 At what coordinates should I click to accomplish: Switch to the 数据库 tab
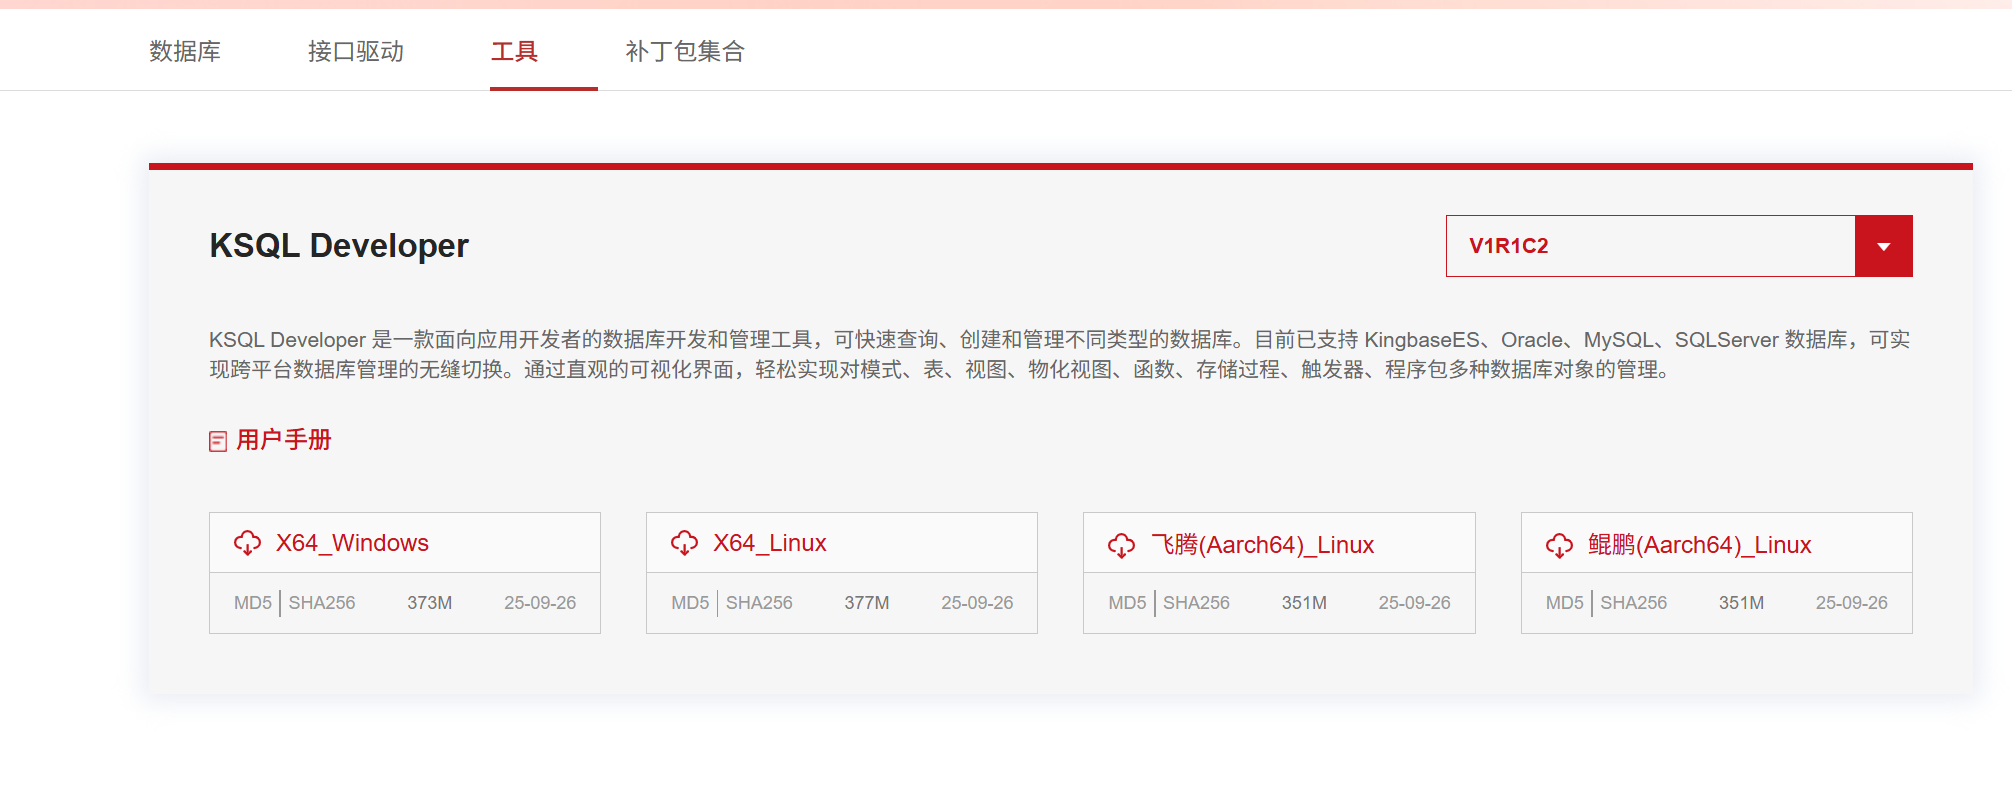click(185, 51)
